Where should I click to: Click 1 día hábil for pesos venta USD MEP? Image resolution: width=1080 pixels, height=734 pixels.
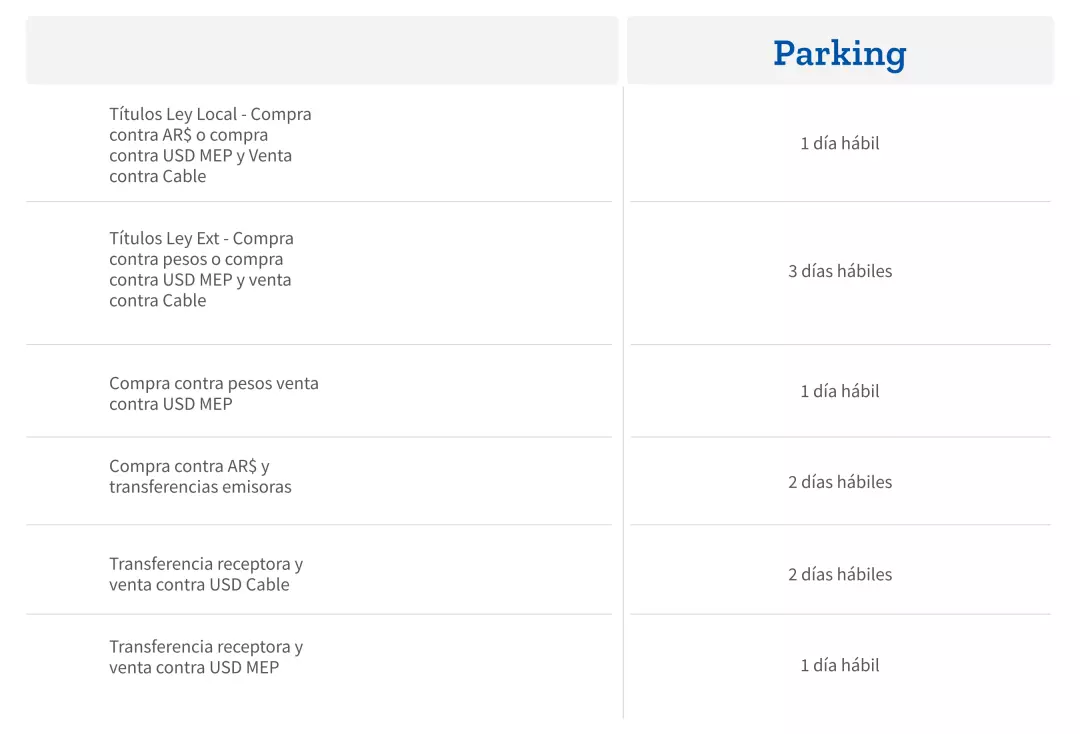pyautogui.click(x=840, y=391)
